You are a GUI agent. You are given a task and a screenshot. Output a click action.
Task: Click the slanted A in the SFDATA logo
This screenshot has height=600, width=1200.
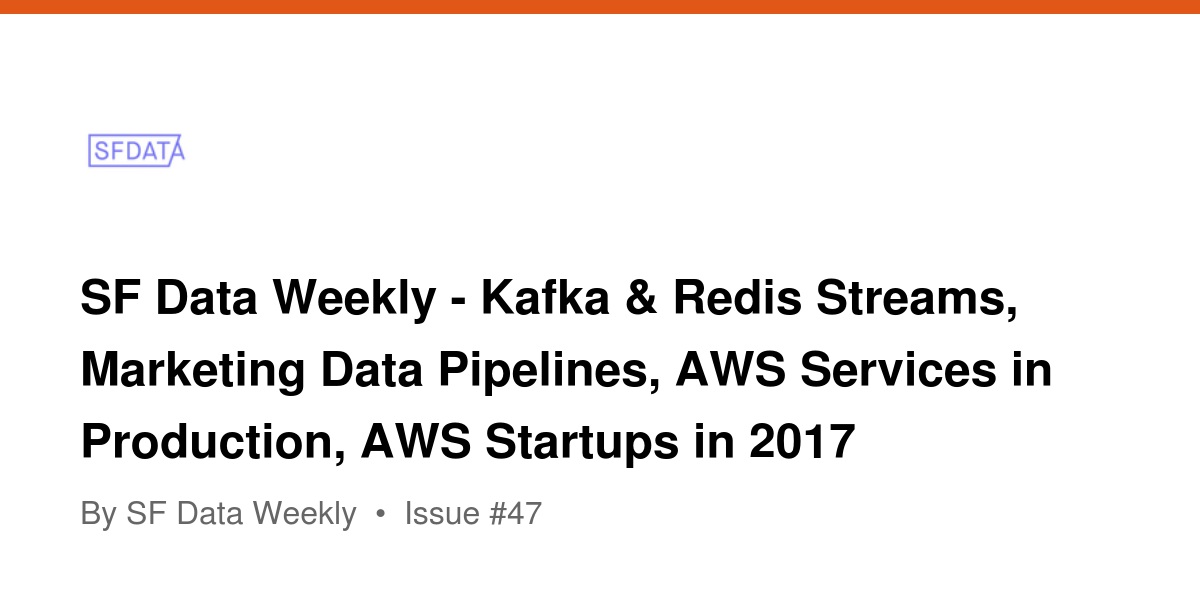(176, 151)
